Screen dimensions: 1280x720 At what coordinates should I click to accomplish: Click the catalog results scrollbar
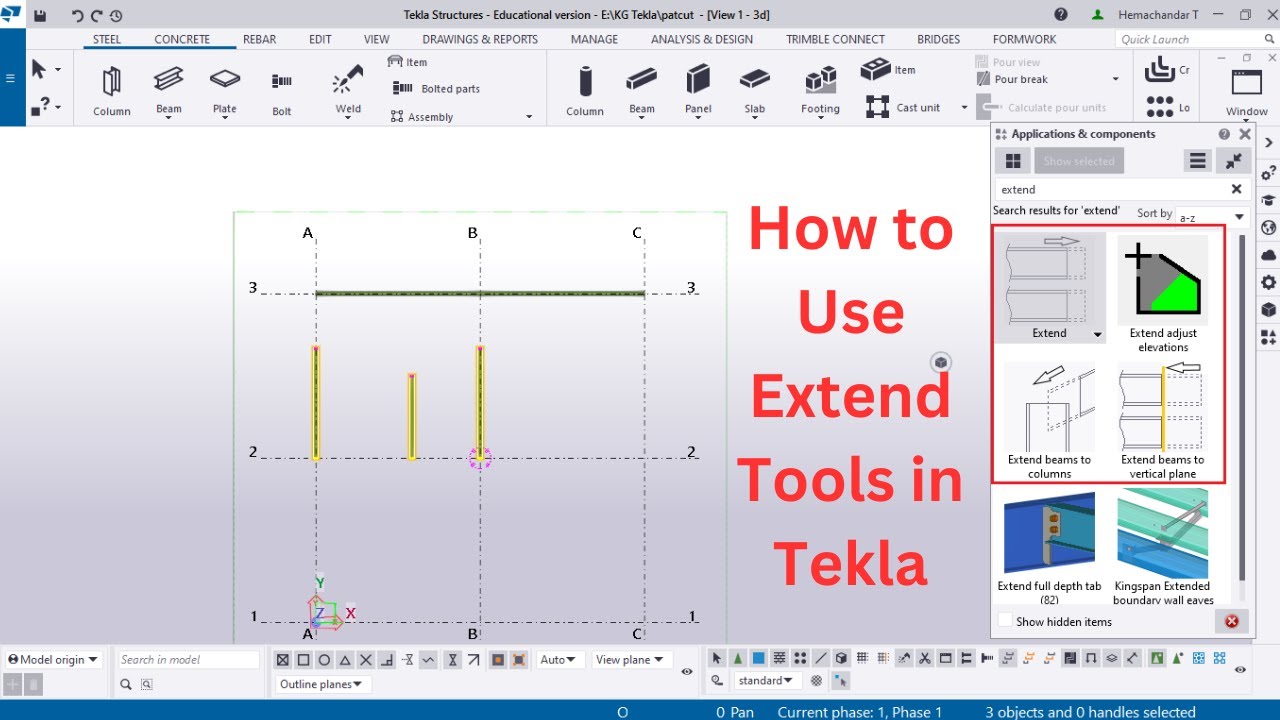(x=1243, y=408)
